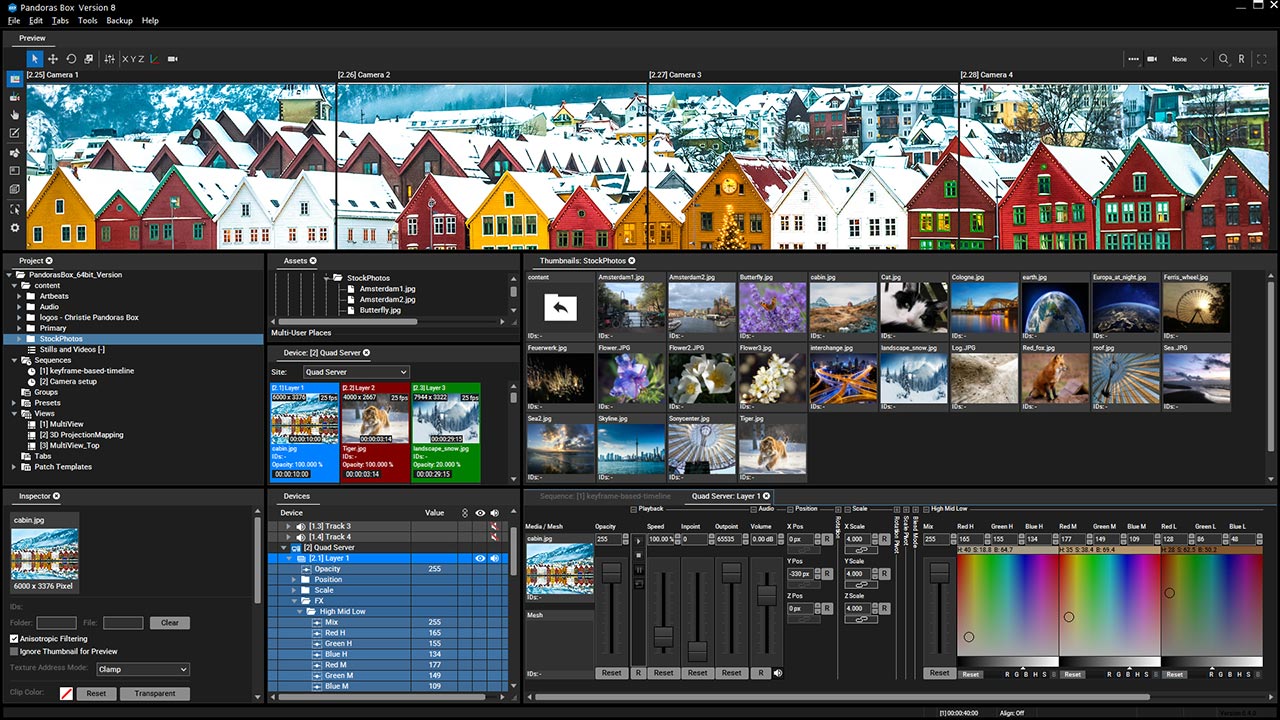Click Reset button under Opacity fader
The width and height of the screenshot is (1280, 720).
coord(611,673)
